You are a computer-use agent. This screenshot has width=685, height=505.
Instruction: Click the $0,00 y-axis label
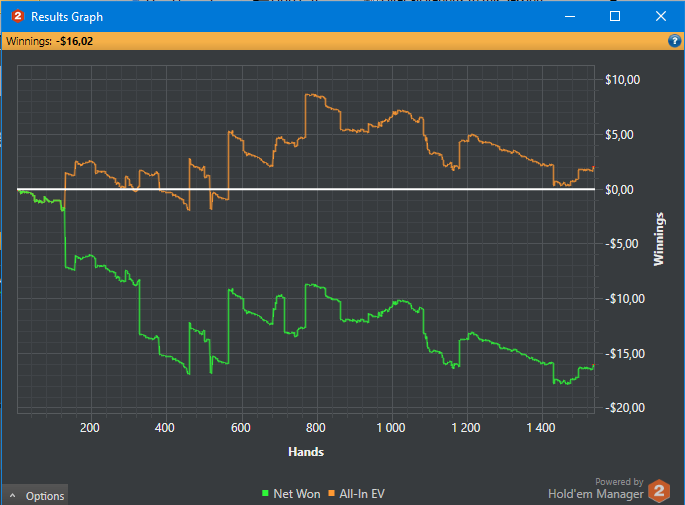[x=619, y=190]
